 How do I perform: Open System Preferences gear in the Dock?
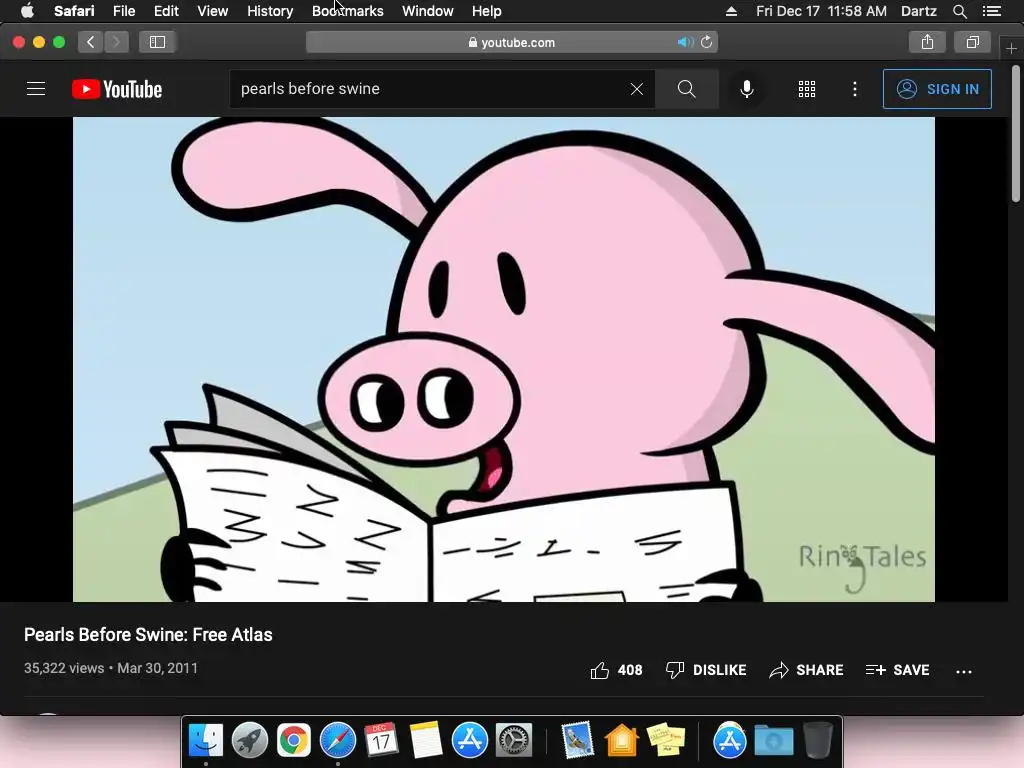coord(514,741)
